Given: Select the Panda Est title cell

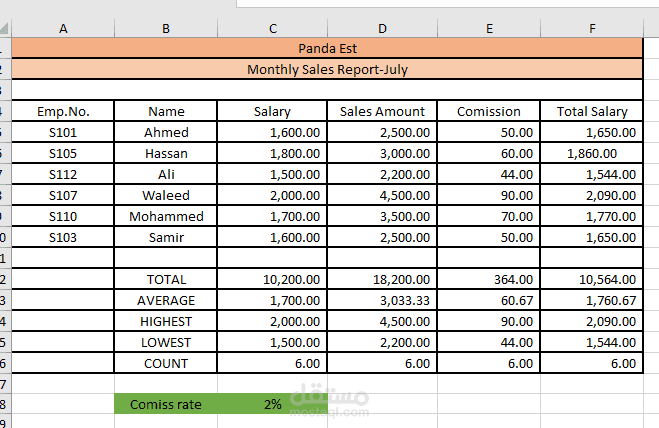Looking at the screenshot, I should (x=327, y=48).
